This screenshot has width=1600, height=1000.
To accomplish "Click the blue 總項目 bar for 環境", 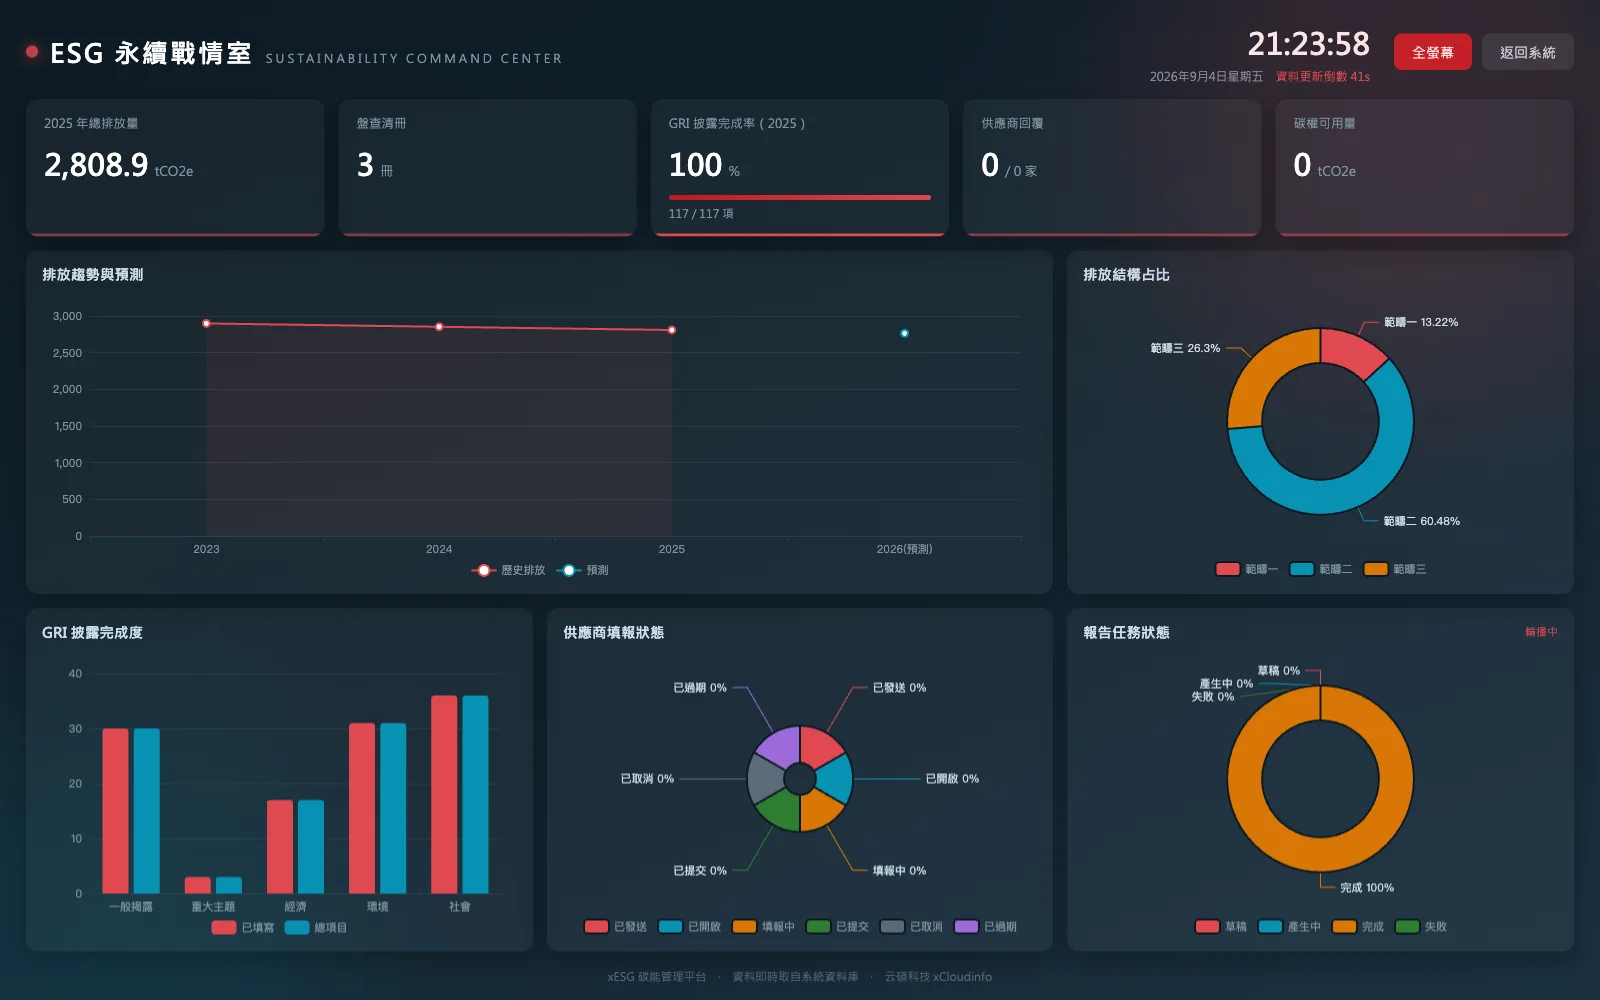I will 393,808.
